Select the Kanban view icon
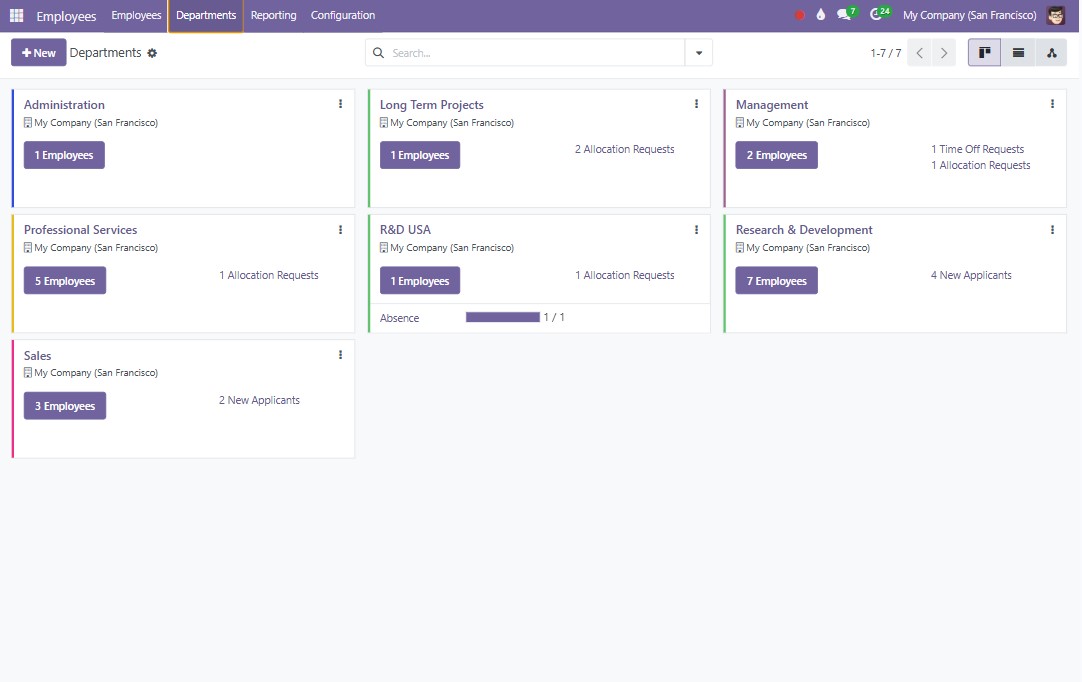 [x=984, y=52]
